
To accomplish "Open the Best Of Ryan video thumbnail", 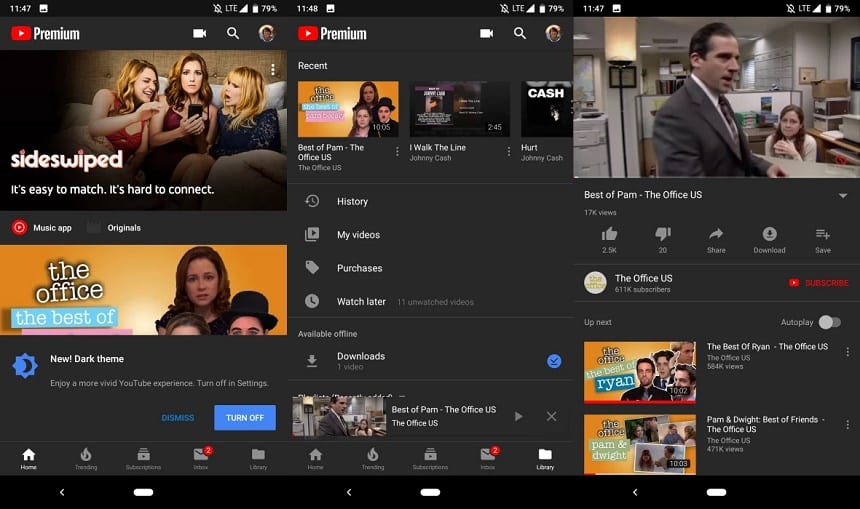I will pyautogui.click(x=639, y=371).
